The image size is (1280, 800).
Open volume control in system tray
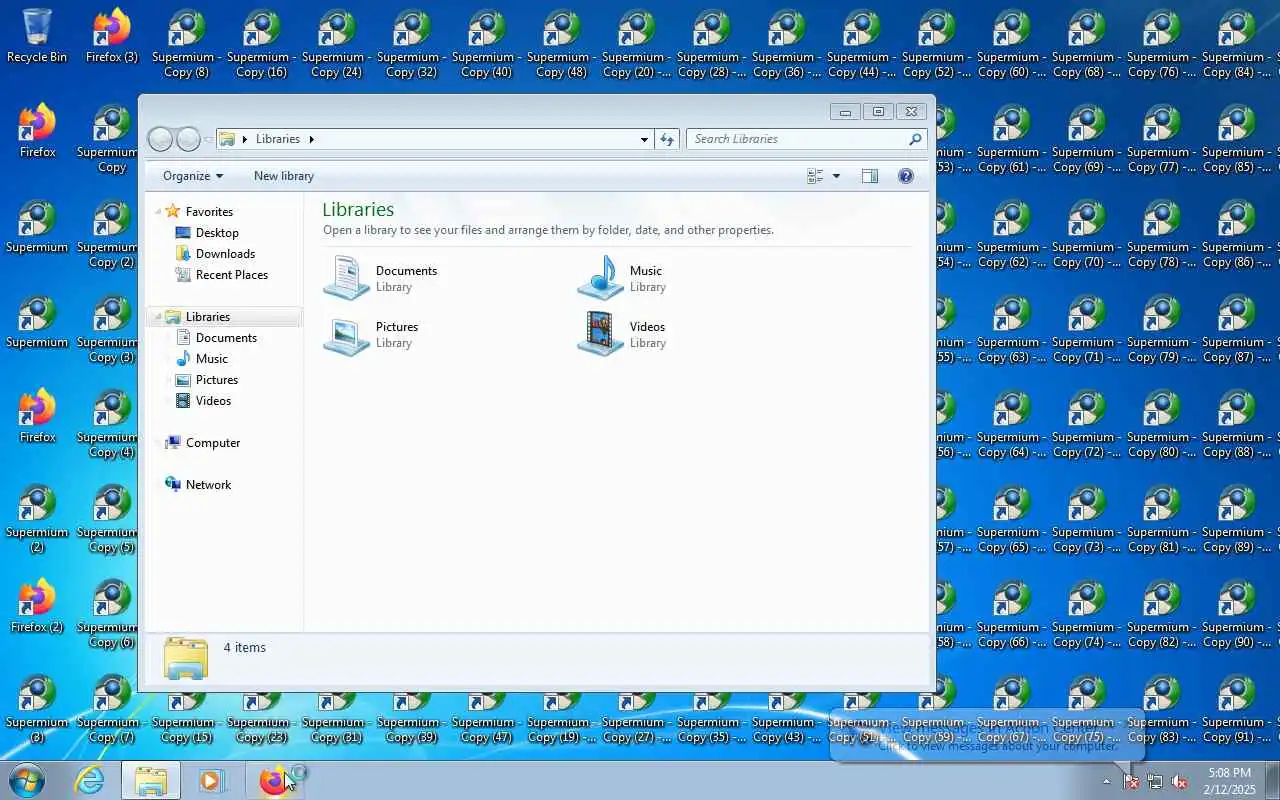(1179, 781)
